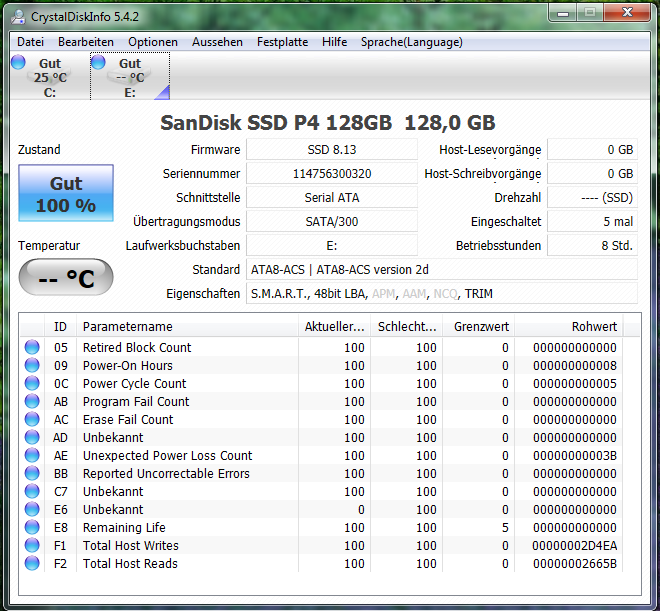This screenshot has width=664, height=614.
Task: Click the Betriebsstunden value 8 Std.
Action: 592,246
